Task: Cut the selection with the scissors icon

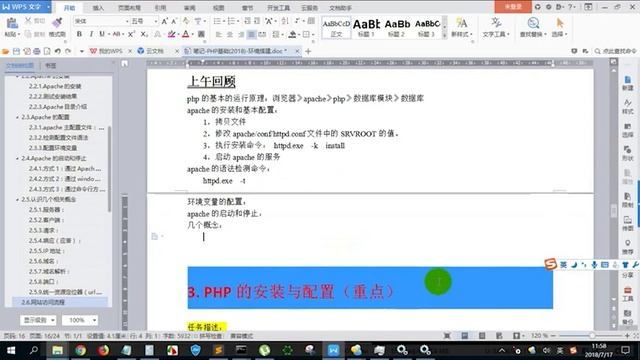Action: (28, 21)
